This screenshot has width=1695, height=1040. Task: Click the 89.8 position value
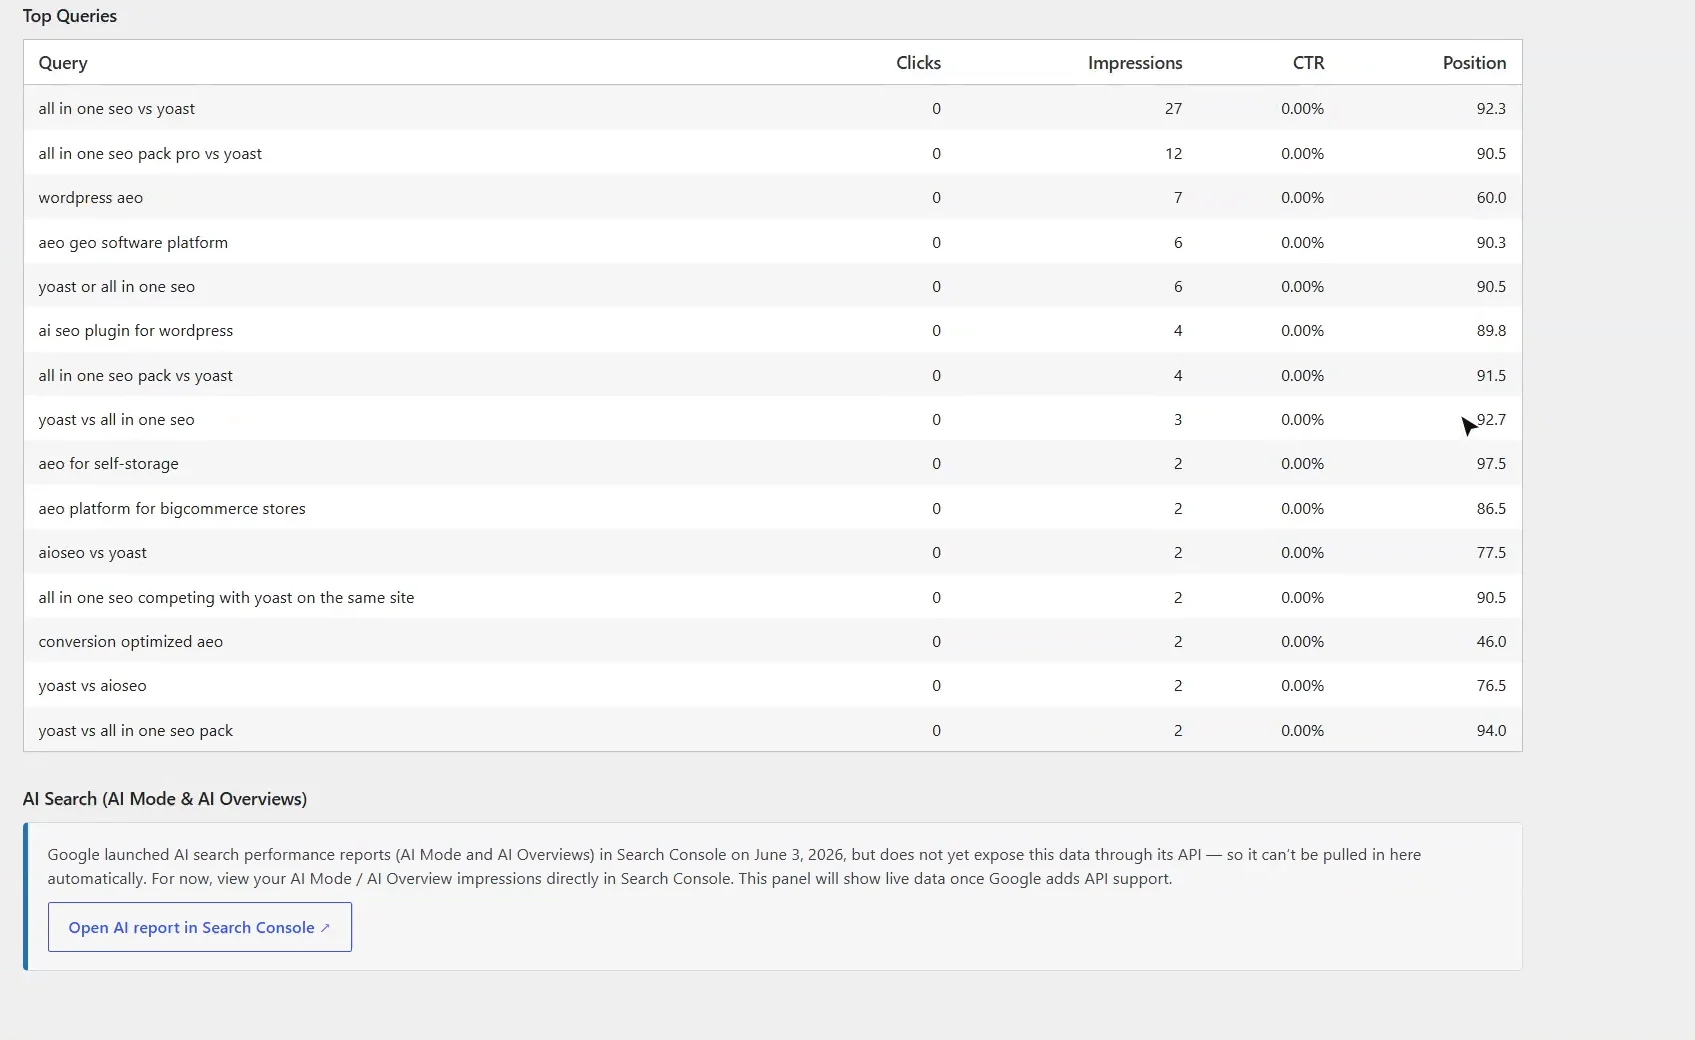tap(1491, 331)
